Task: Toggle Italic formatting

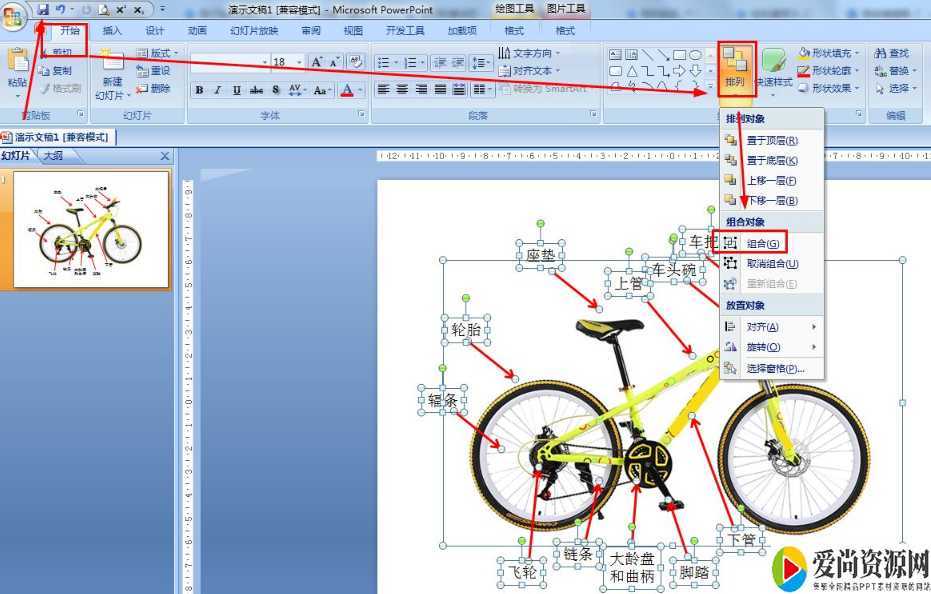Action: tap(218, 90)
